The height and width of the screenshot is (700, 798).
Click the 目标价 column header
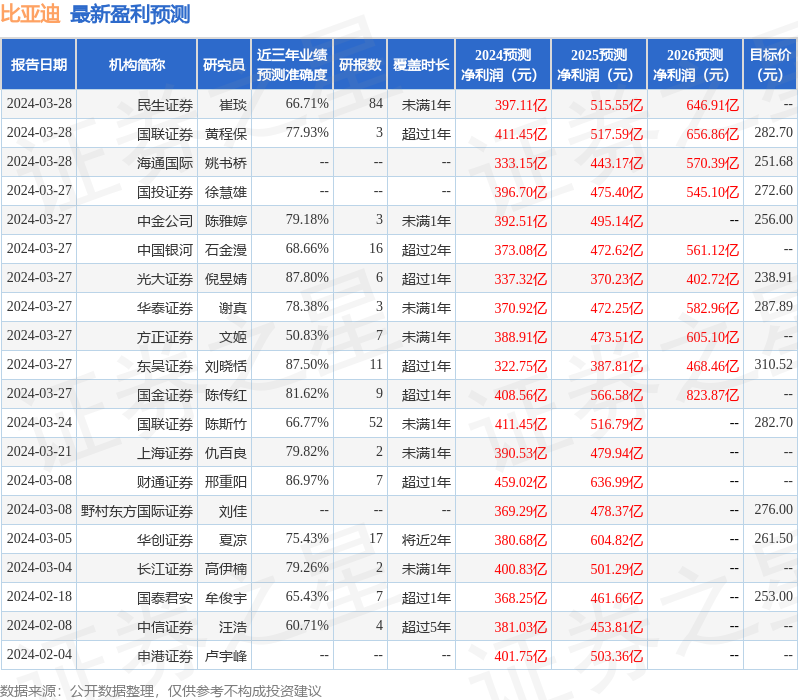771,64
